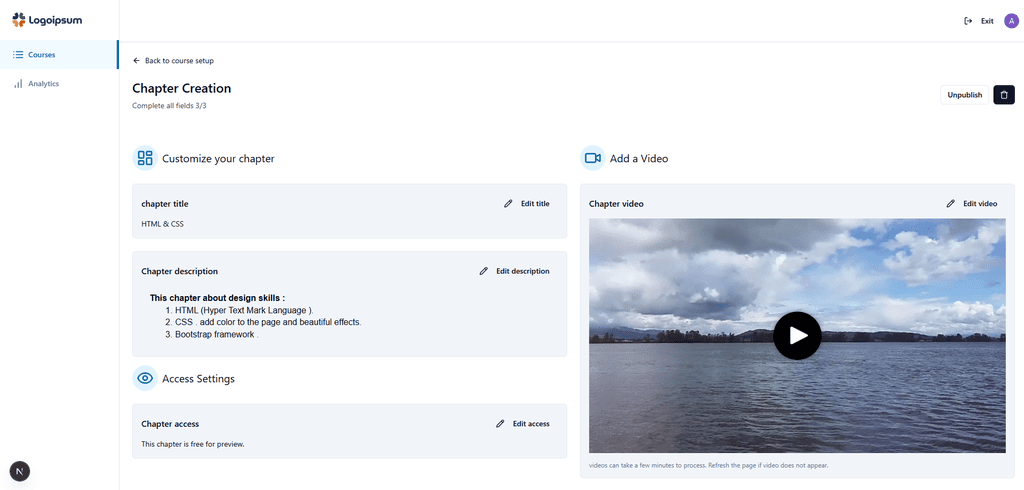Viewport: 1024px width, 490px height.
Task: Click the Customize your chapter dashboard icon
Action: (x=145, y=158)
